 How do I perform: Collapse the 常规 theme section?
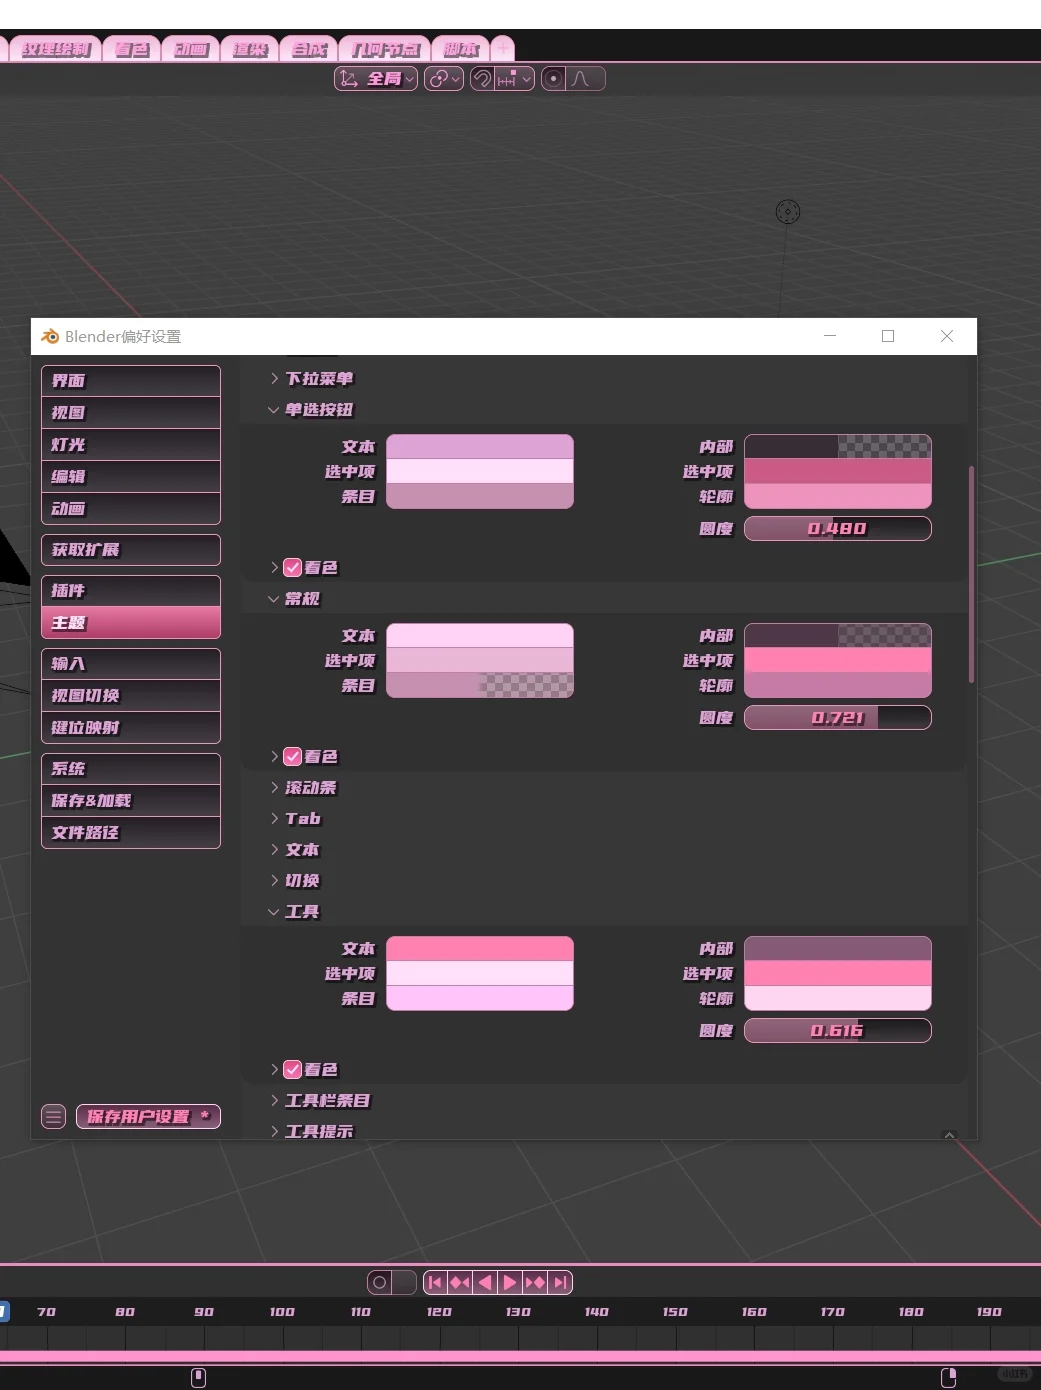tap(294, 599)
